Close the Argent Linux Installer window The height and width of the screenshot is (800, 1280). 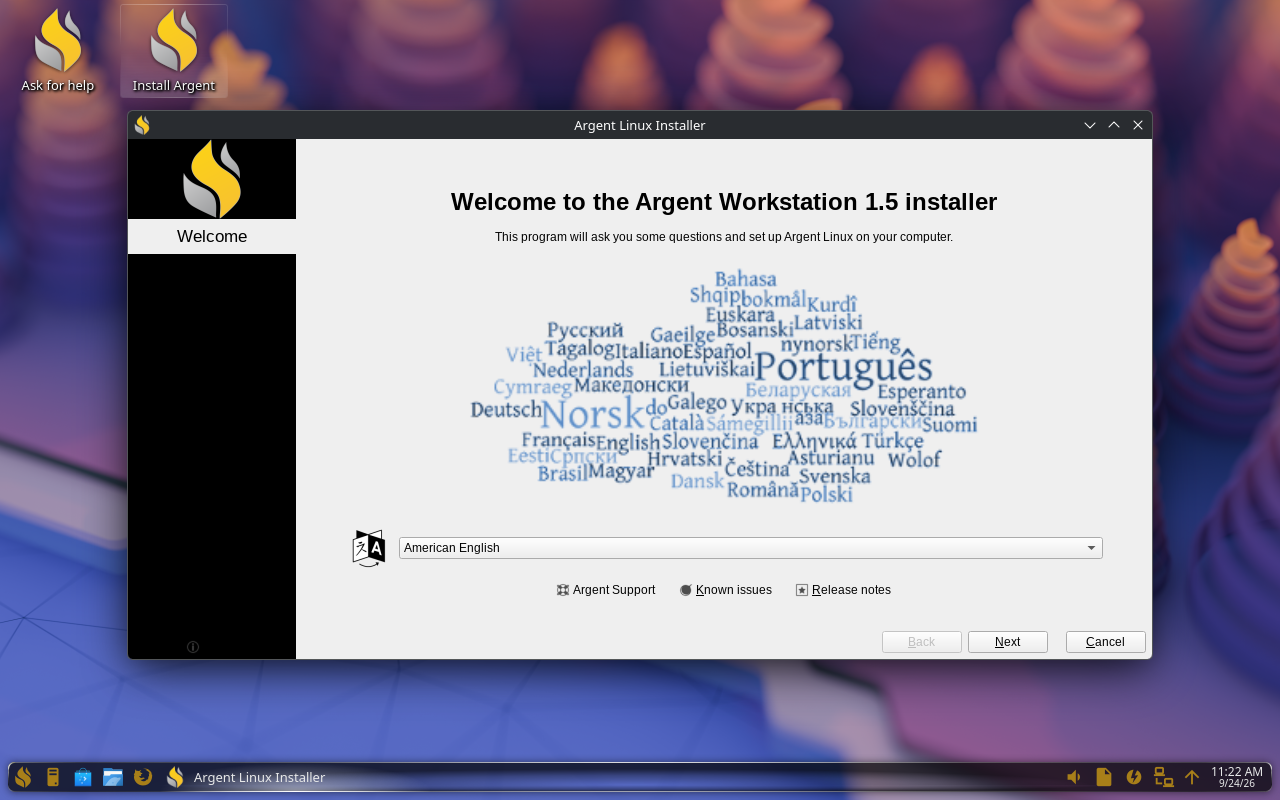coord(1138,125)
